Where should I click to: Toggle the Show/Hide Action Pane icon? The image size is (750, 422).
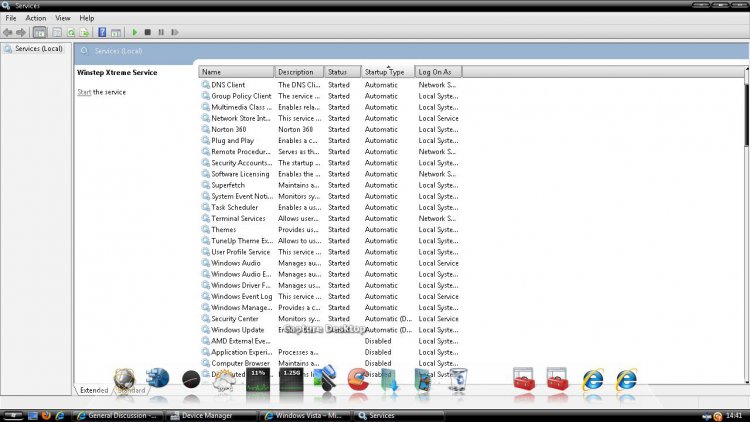pos(116,33)
